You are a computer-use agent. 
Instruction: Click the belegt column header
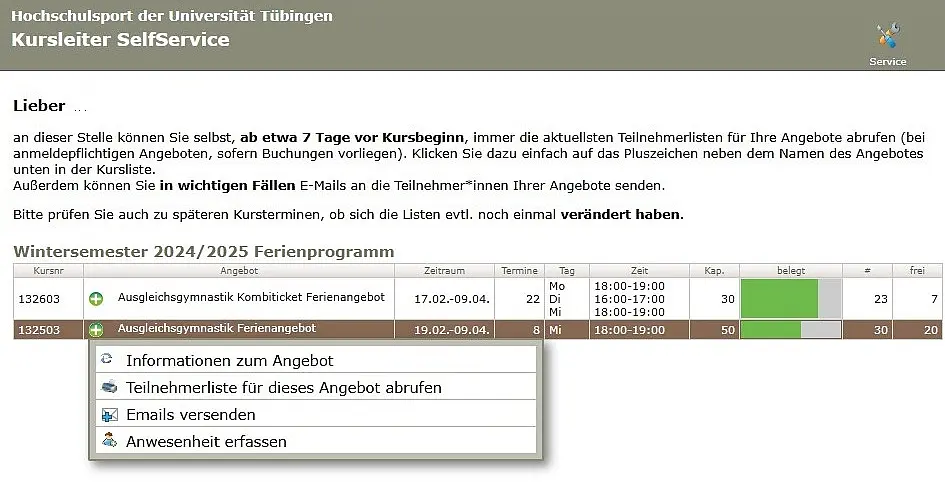791,271
